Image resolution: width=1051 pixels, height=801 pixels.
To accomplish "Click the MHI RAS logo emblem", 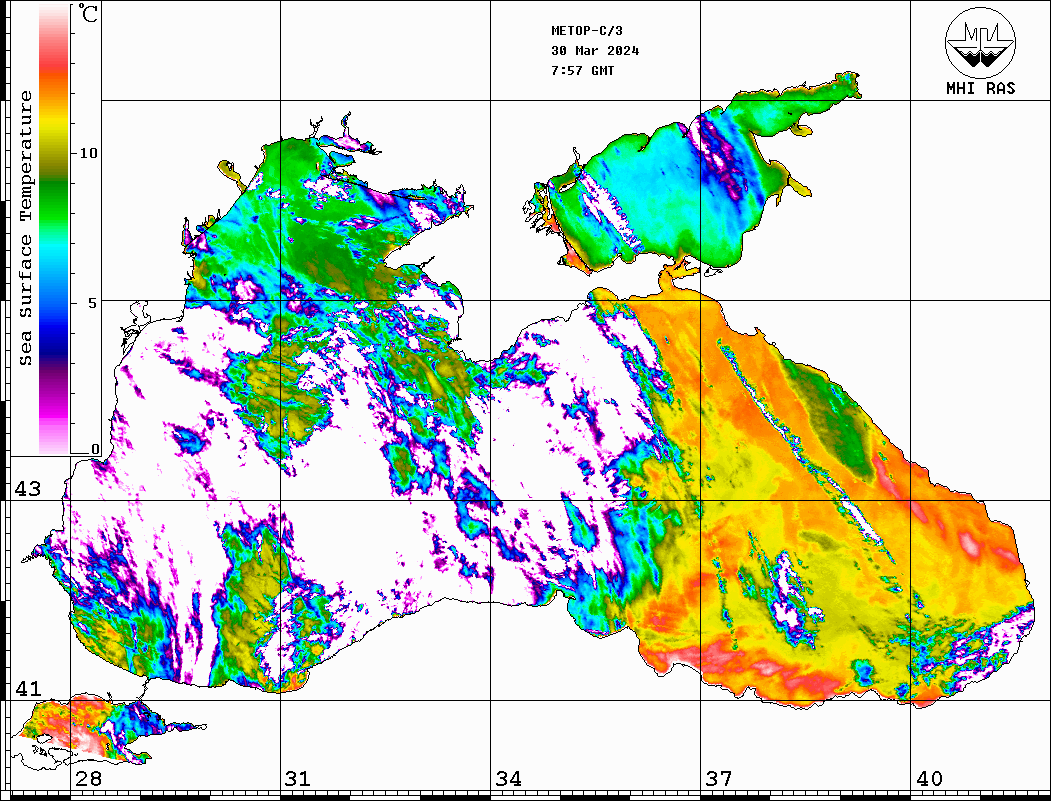I will (981, 42).
